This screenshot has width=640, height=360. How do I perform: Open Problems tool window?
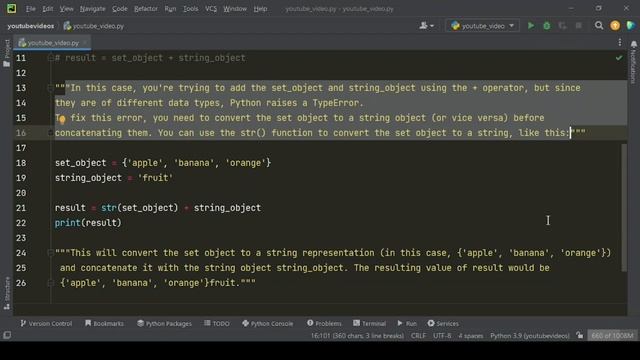pos(324,323)
